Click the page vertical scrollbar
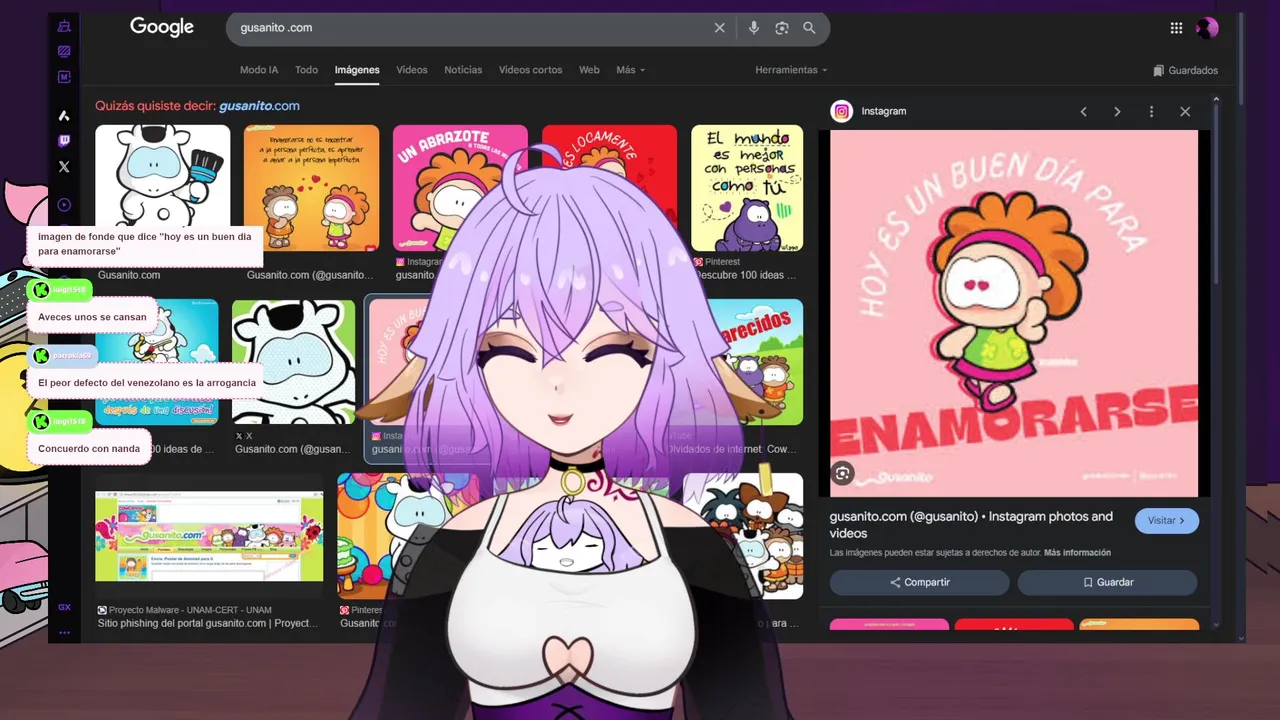 point(1241,60)
